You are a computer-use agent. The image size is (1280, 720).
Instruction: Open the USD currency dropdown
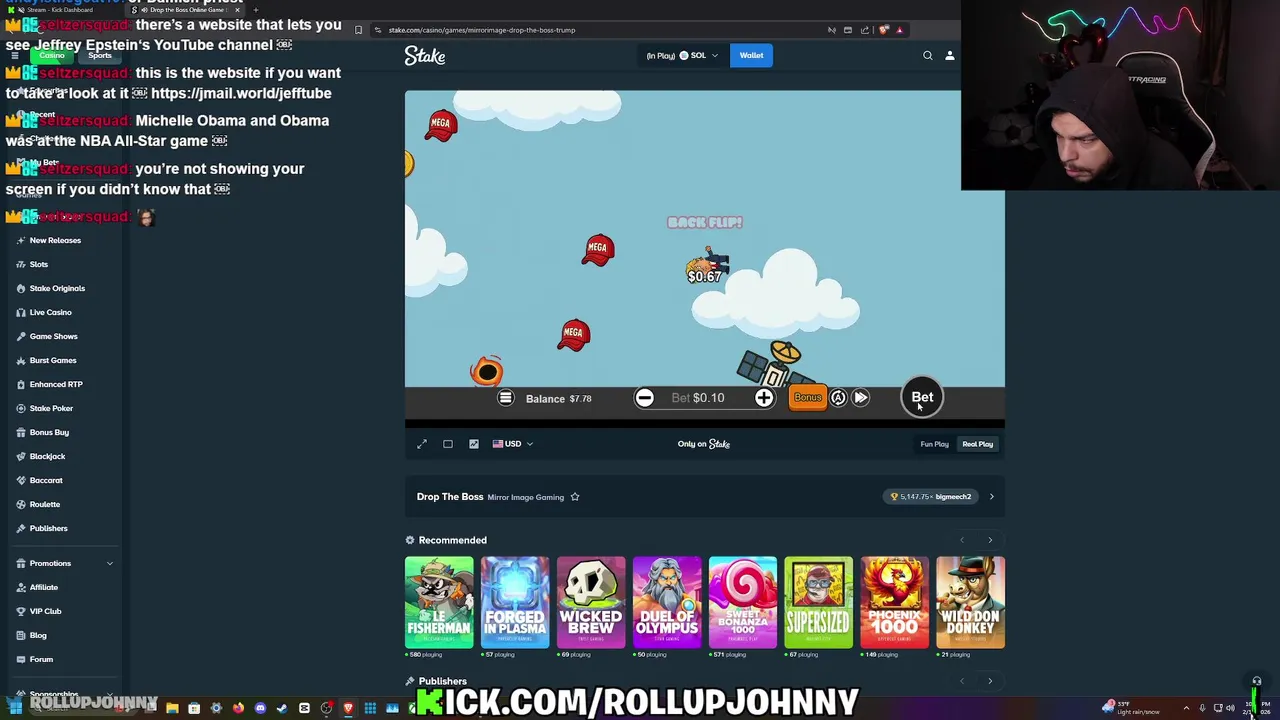513,444
